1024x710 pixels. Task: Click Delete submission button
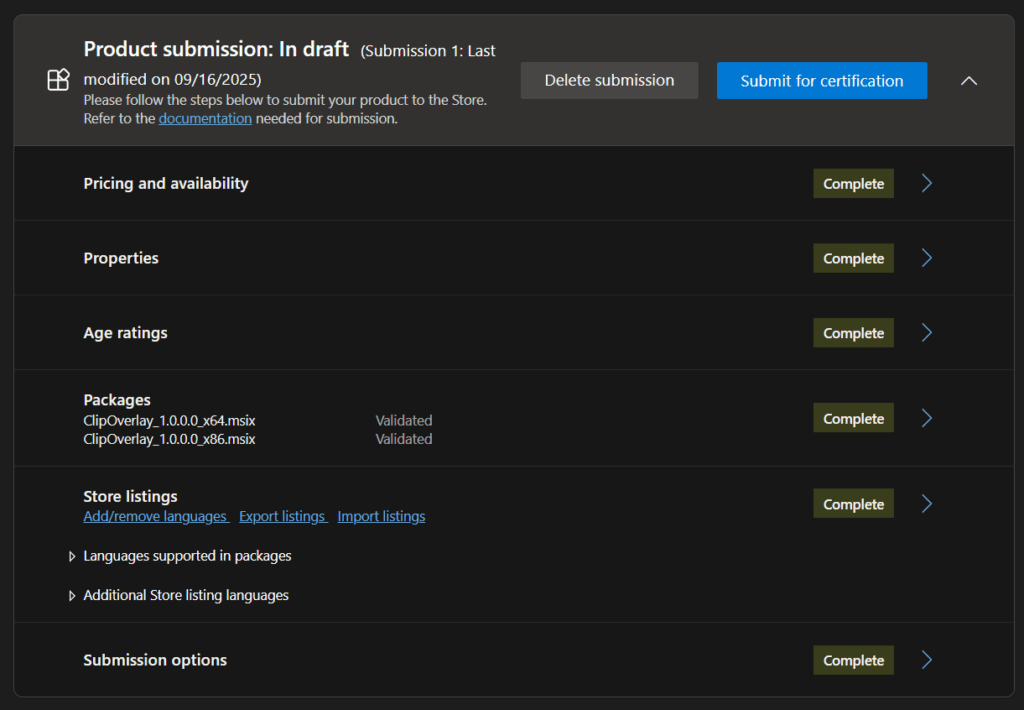pyautogui.click(x=609, y=80)
